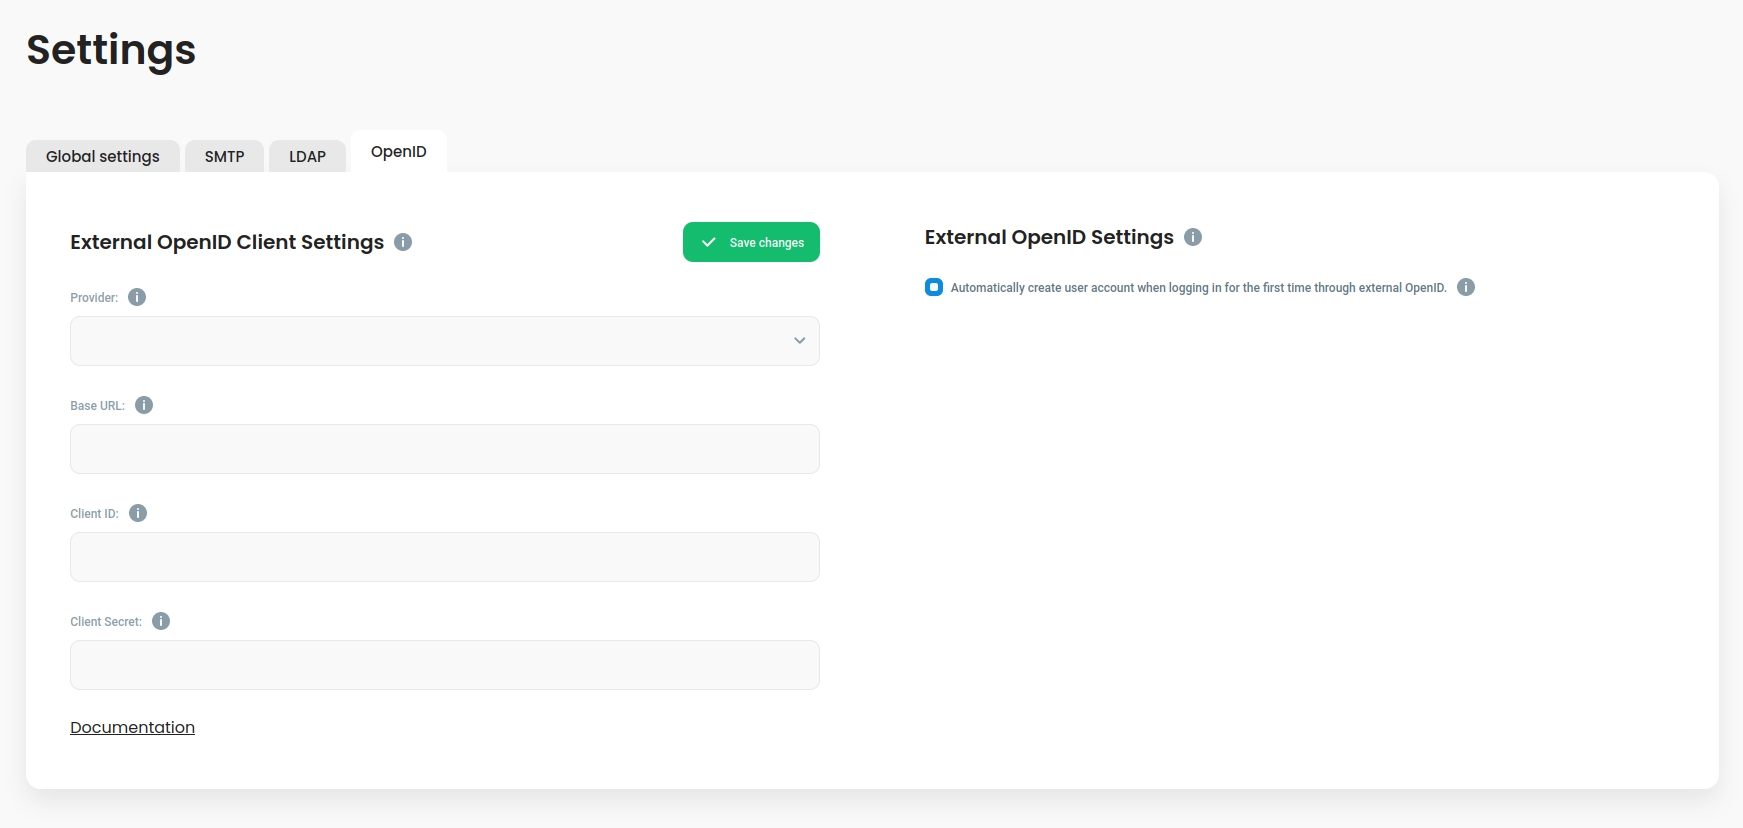Switch to the Global settings tab
1743x828 pixels.
click(103, 156)
